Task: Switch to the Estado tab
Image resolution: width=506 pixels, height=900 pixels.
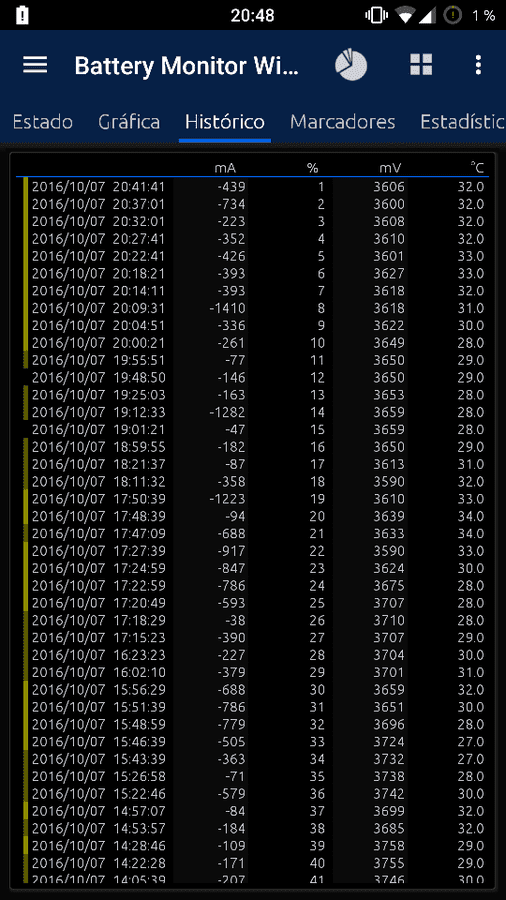Action: [42, 122]
